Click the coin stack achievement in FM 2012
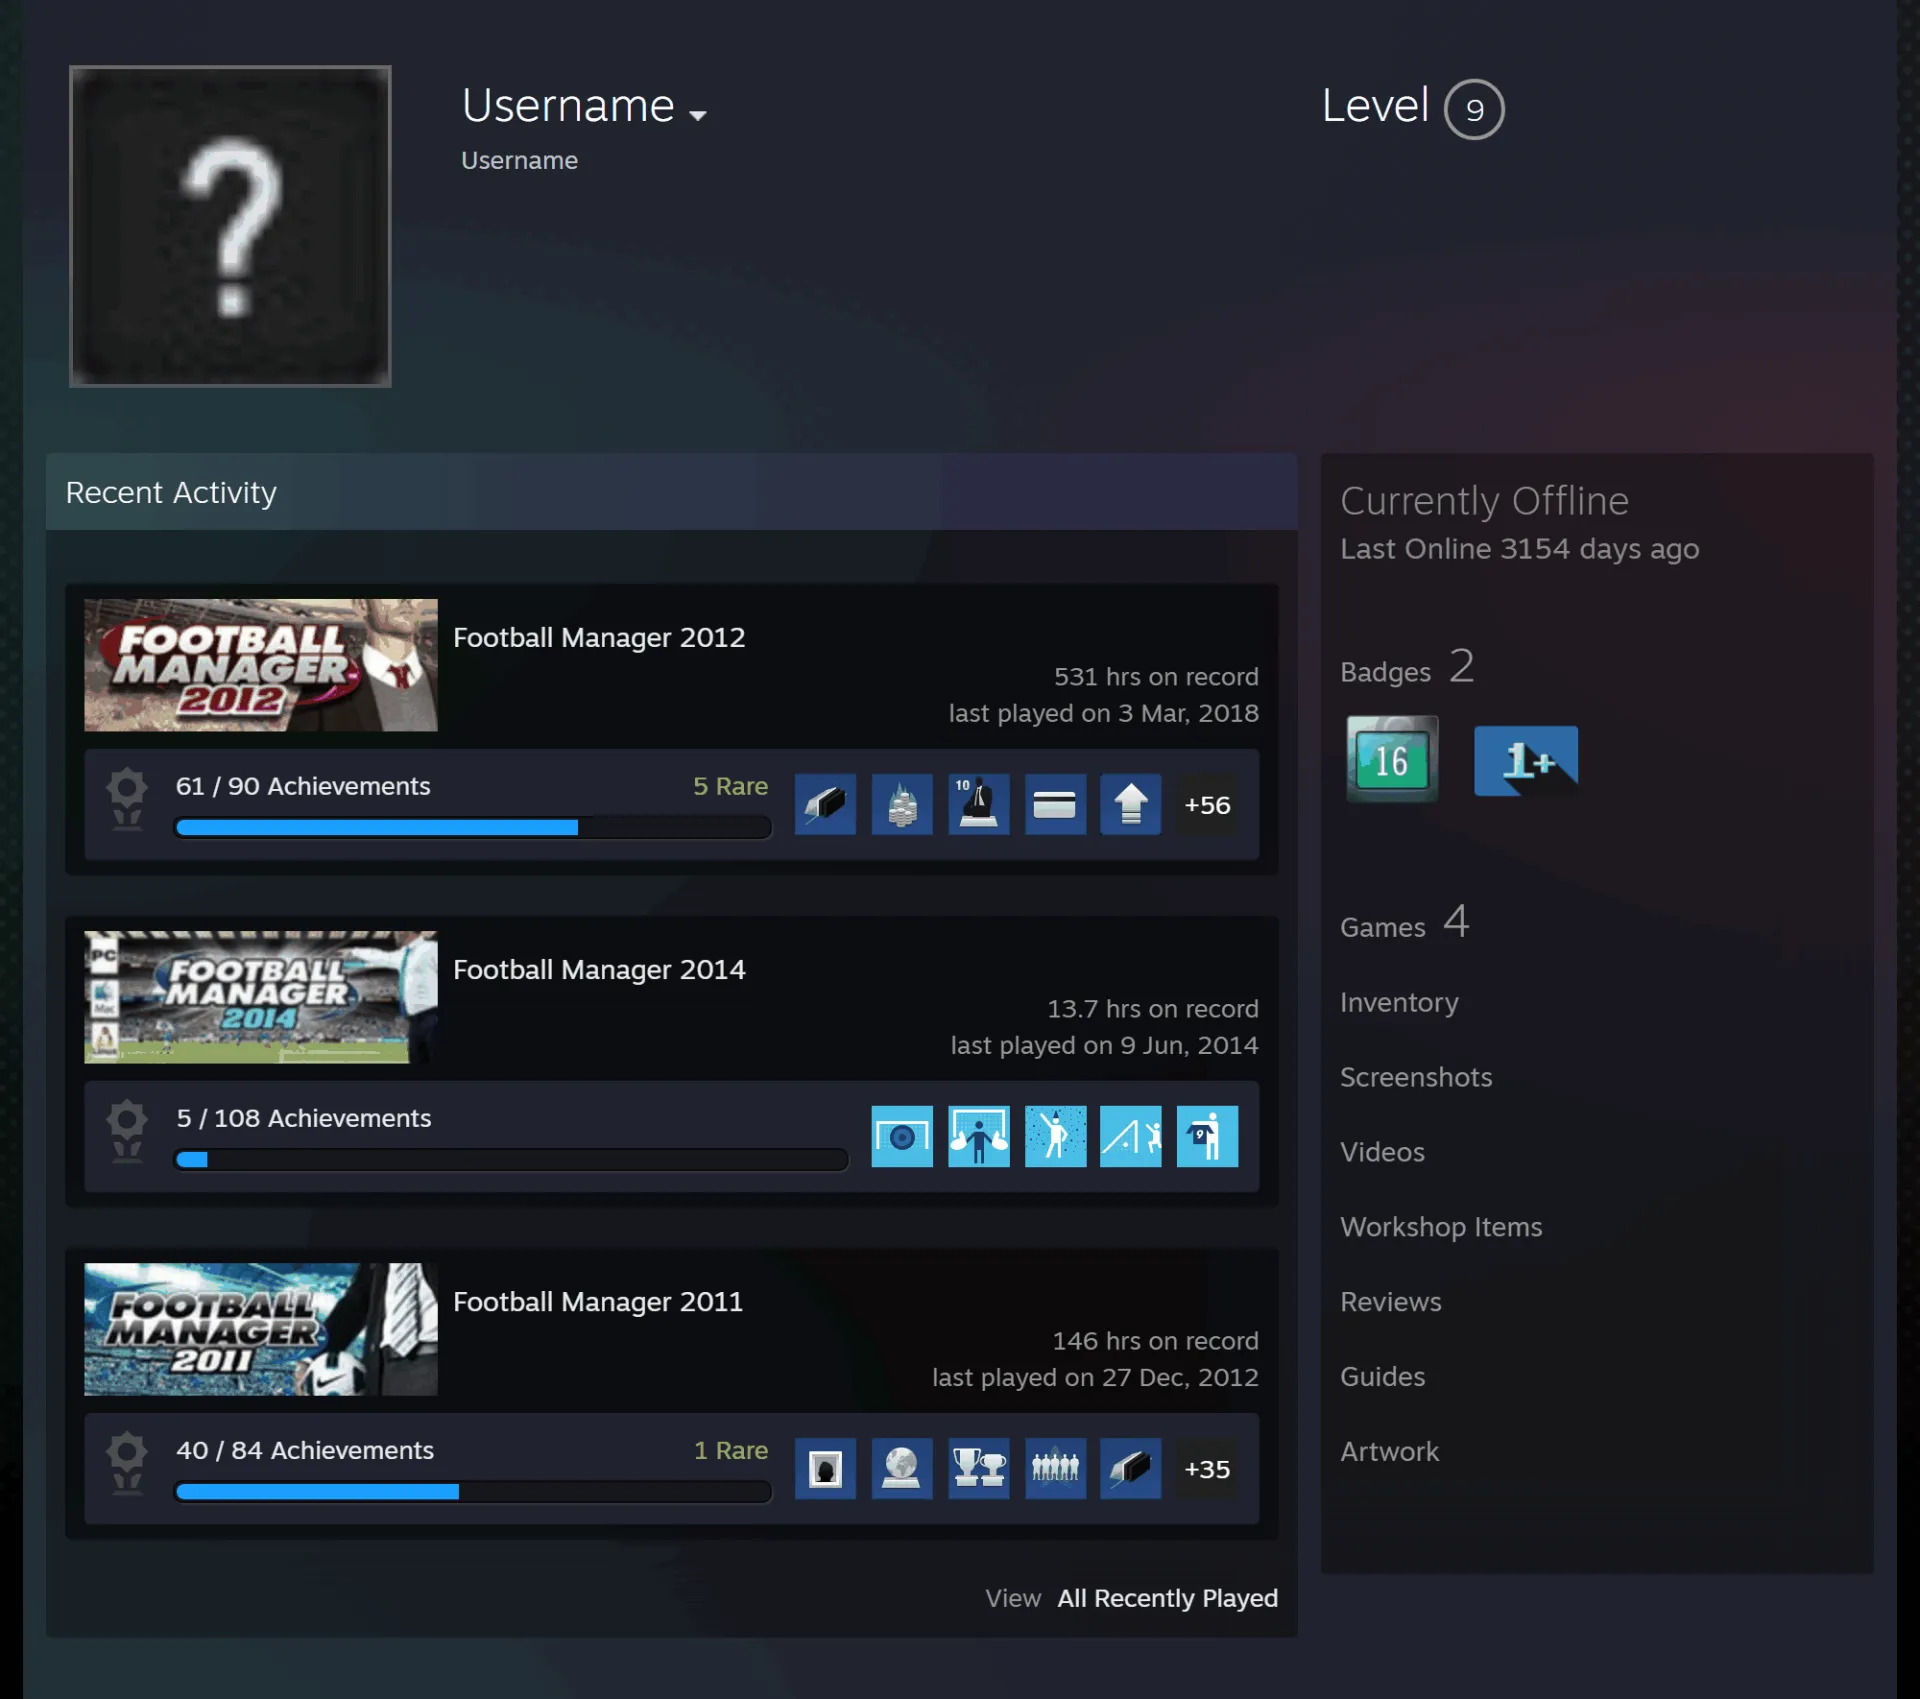Image resolution: width=1920 pixels, height=1699 pixels. coord(902,804)
